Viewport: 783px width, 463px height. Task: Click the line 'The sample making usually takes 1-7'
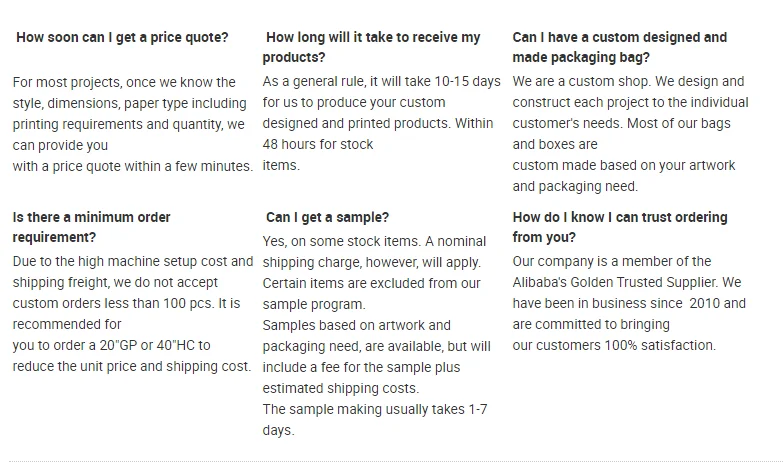tap(375, 409)
